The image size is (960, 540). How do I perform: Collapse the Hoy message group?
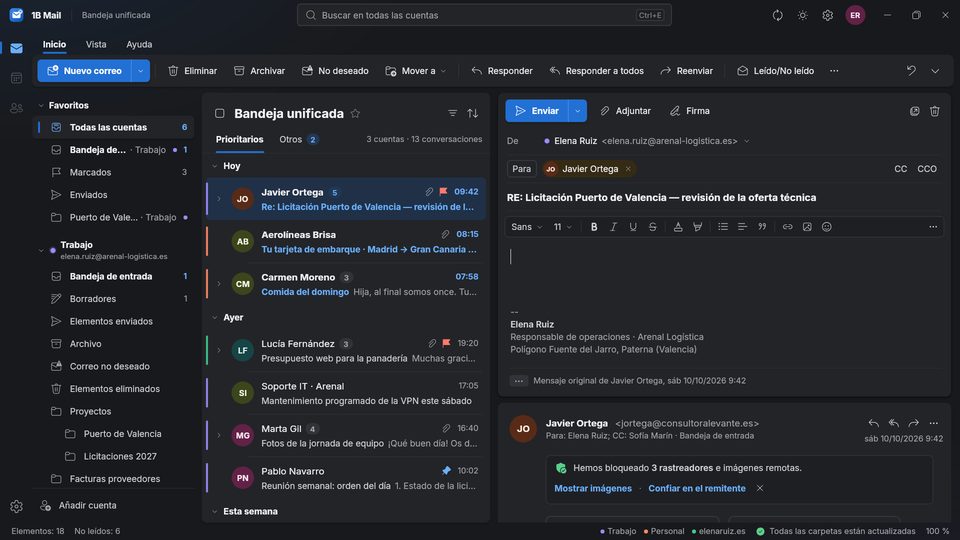[214, 166]
